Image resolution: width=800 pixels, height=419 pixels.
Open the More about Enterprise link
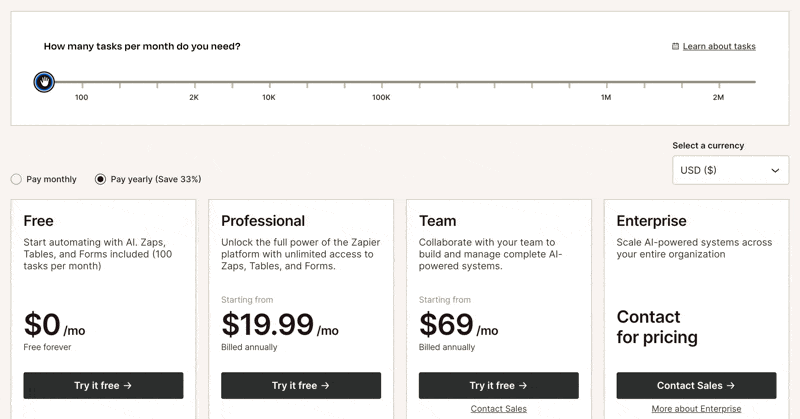click(696, 408)
